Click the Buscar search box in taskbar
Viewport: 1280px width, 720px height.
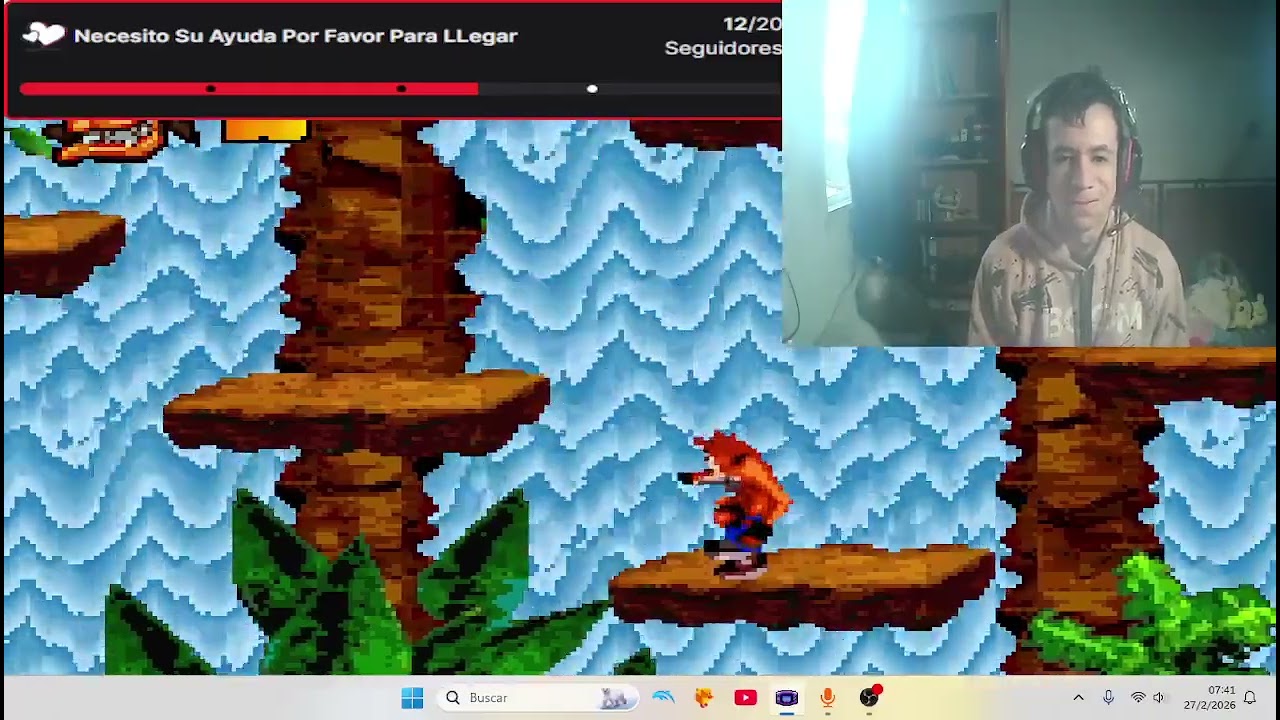pyautogui.click(x=538, y=698)
